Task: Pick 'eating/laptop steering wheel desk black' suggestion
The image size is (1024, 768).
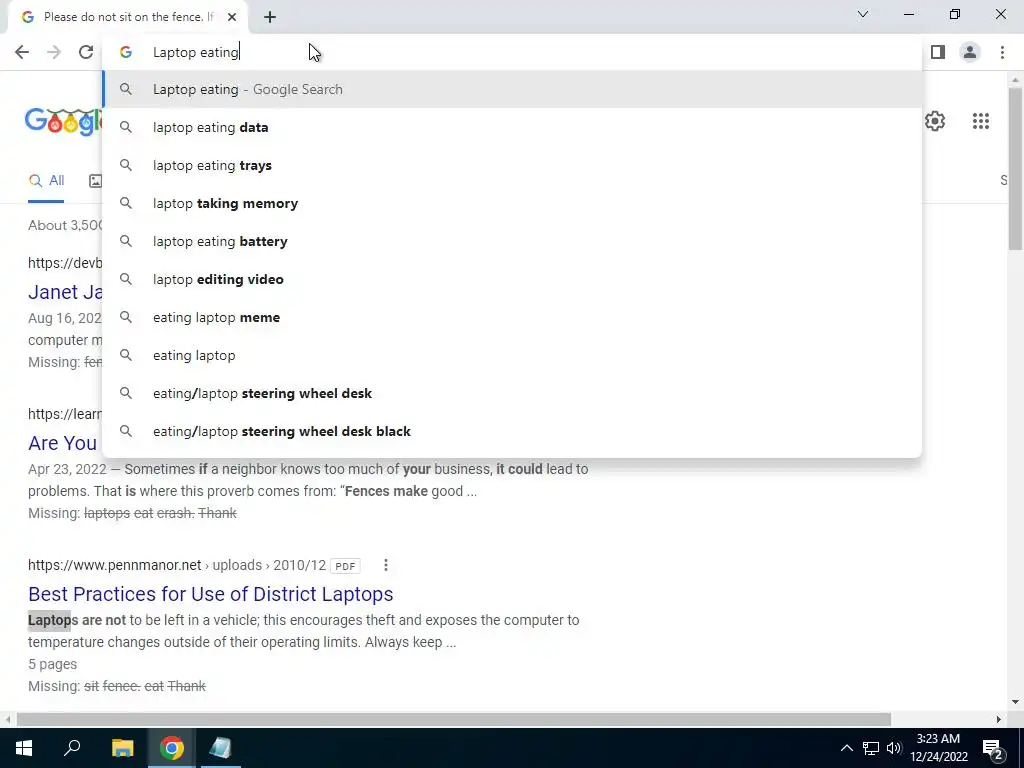Action: point(512,431)
